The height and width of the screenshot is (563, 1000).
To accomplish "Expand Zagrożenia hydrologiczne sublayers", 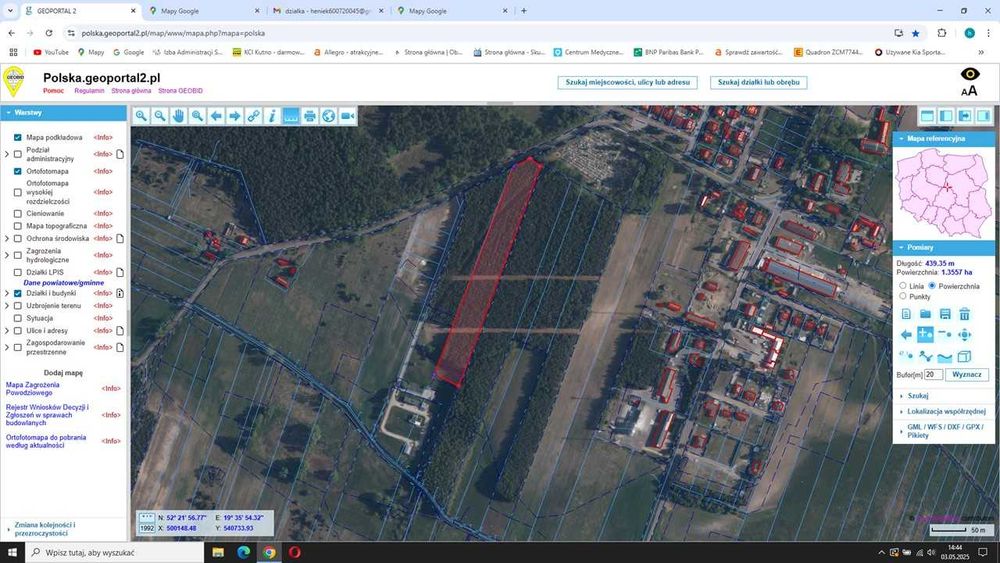I will pos(7,255).
